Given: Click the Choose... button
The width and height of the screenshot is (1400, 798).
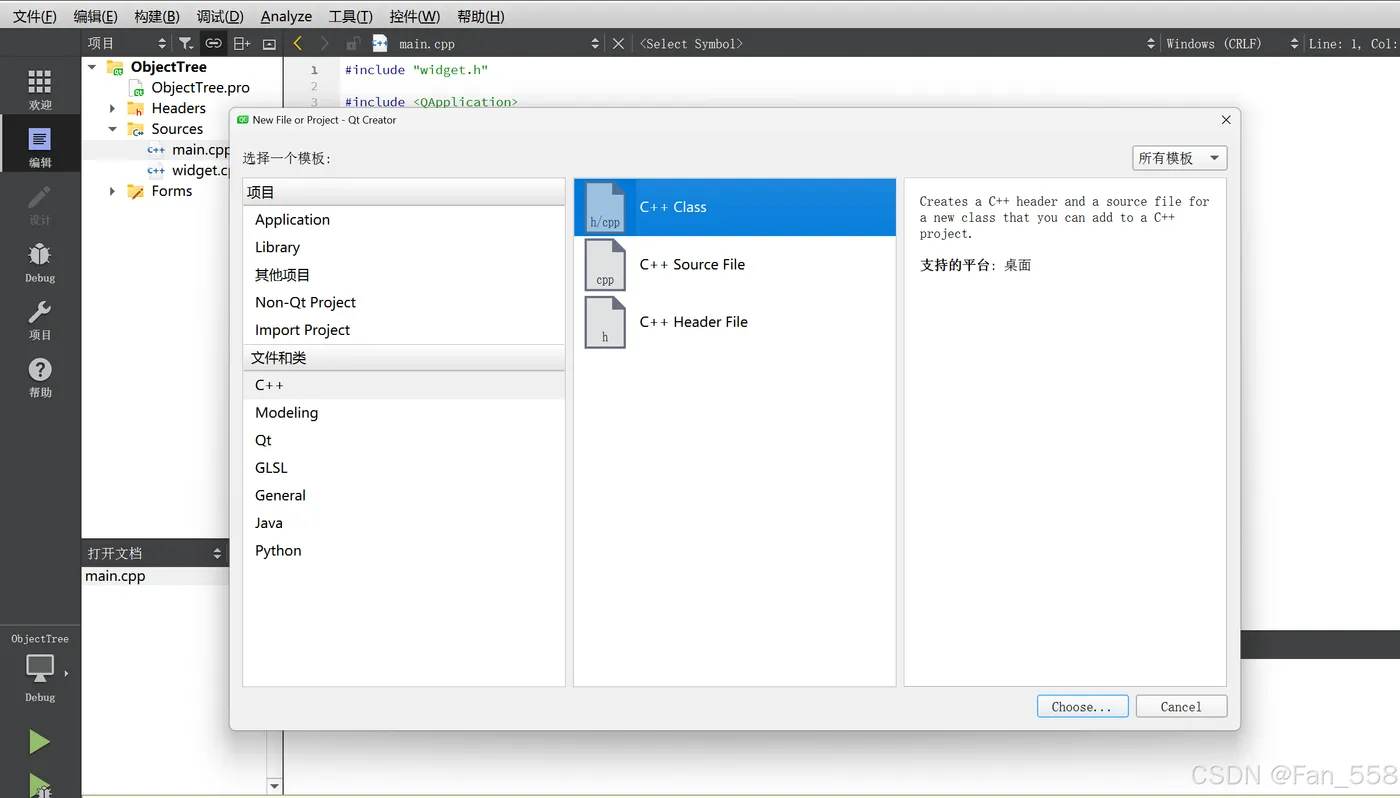Looking at the screenshot, I should [x=1082, y=707].
